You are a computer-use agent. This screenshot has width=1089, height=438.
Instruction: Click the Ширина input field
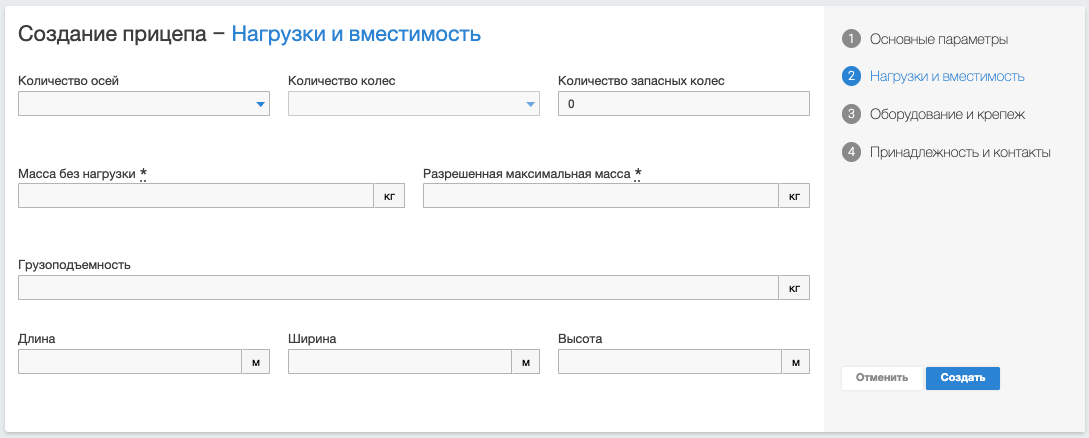[x=400, y=362]
